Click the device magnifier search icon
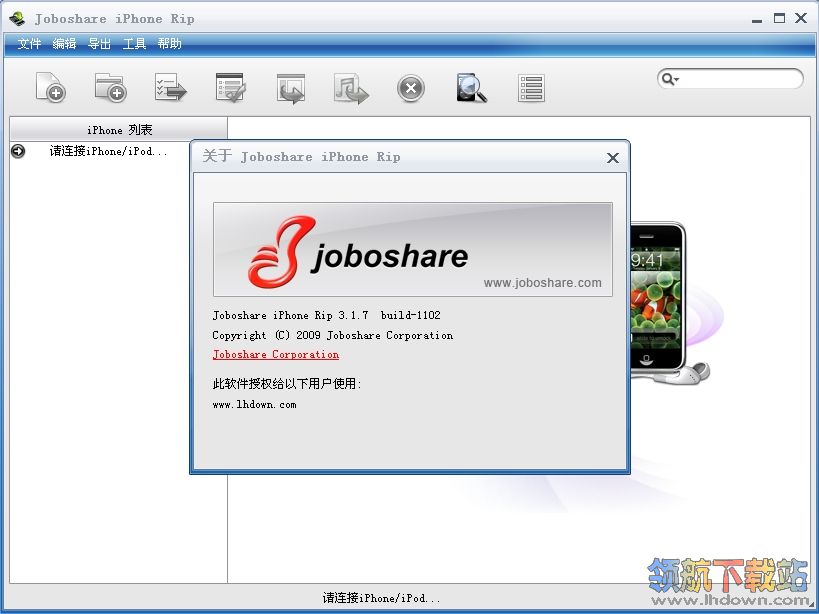 [472, 88]
